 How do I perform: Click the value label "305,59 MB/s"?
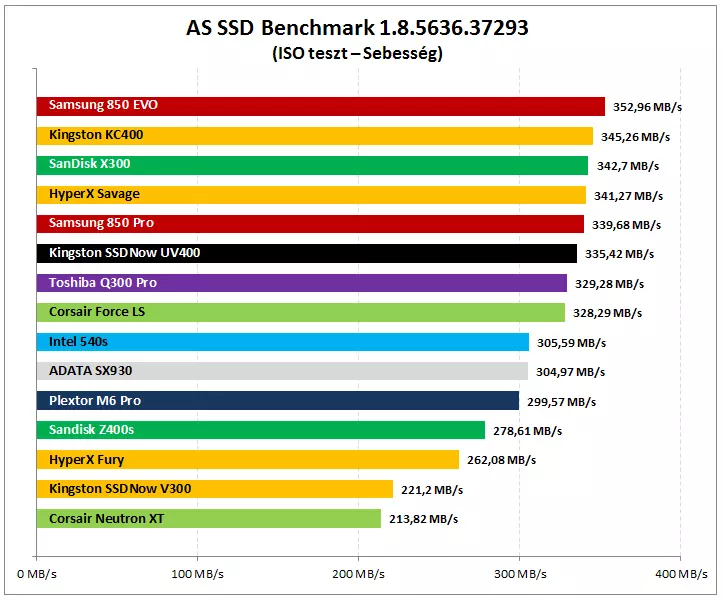(x=571, y=343)
